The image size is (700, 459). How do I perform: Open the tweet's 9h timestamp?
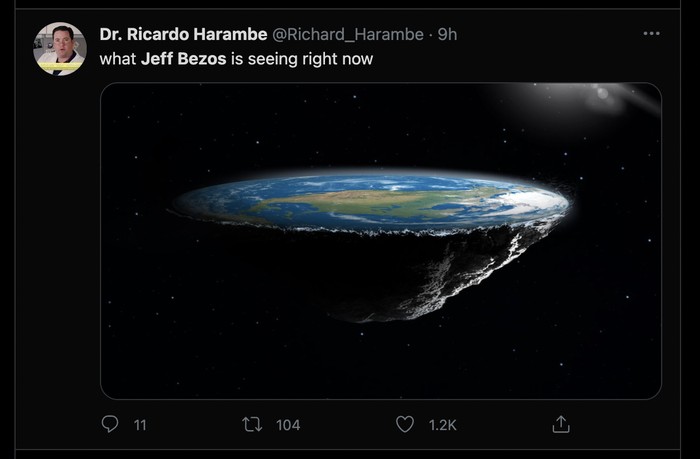click(448, 34)
